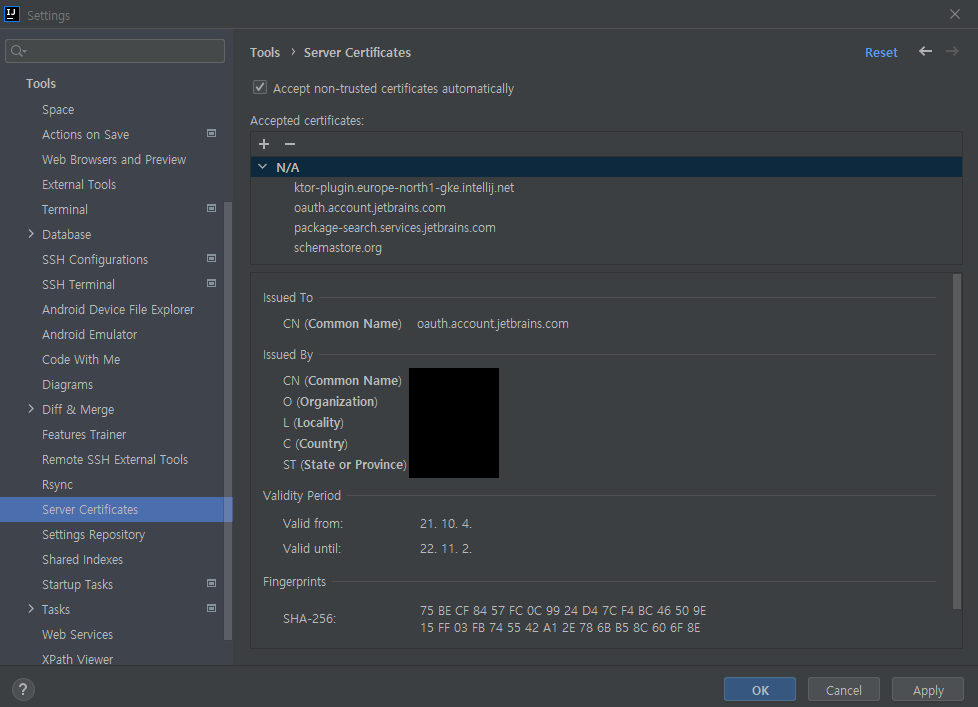Open Space settings page

coord(58,110)
